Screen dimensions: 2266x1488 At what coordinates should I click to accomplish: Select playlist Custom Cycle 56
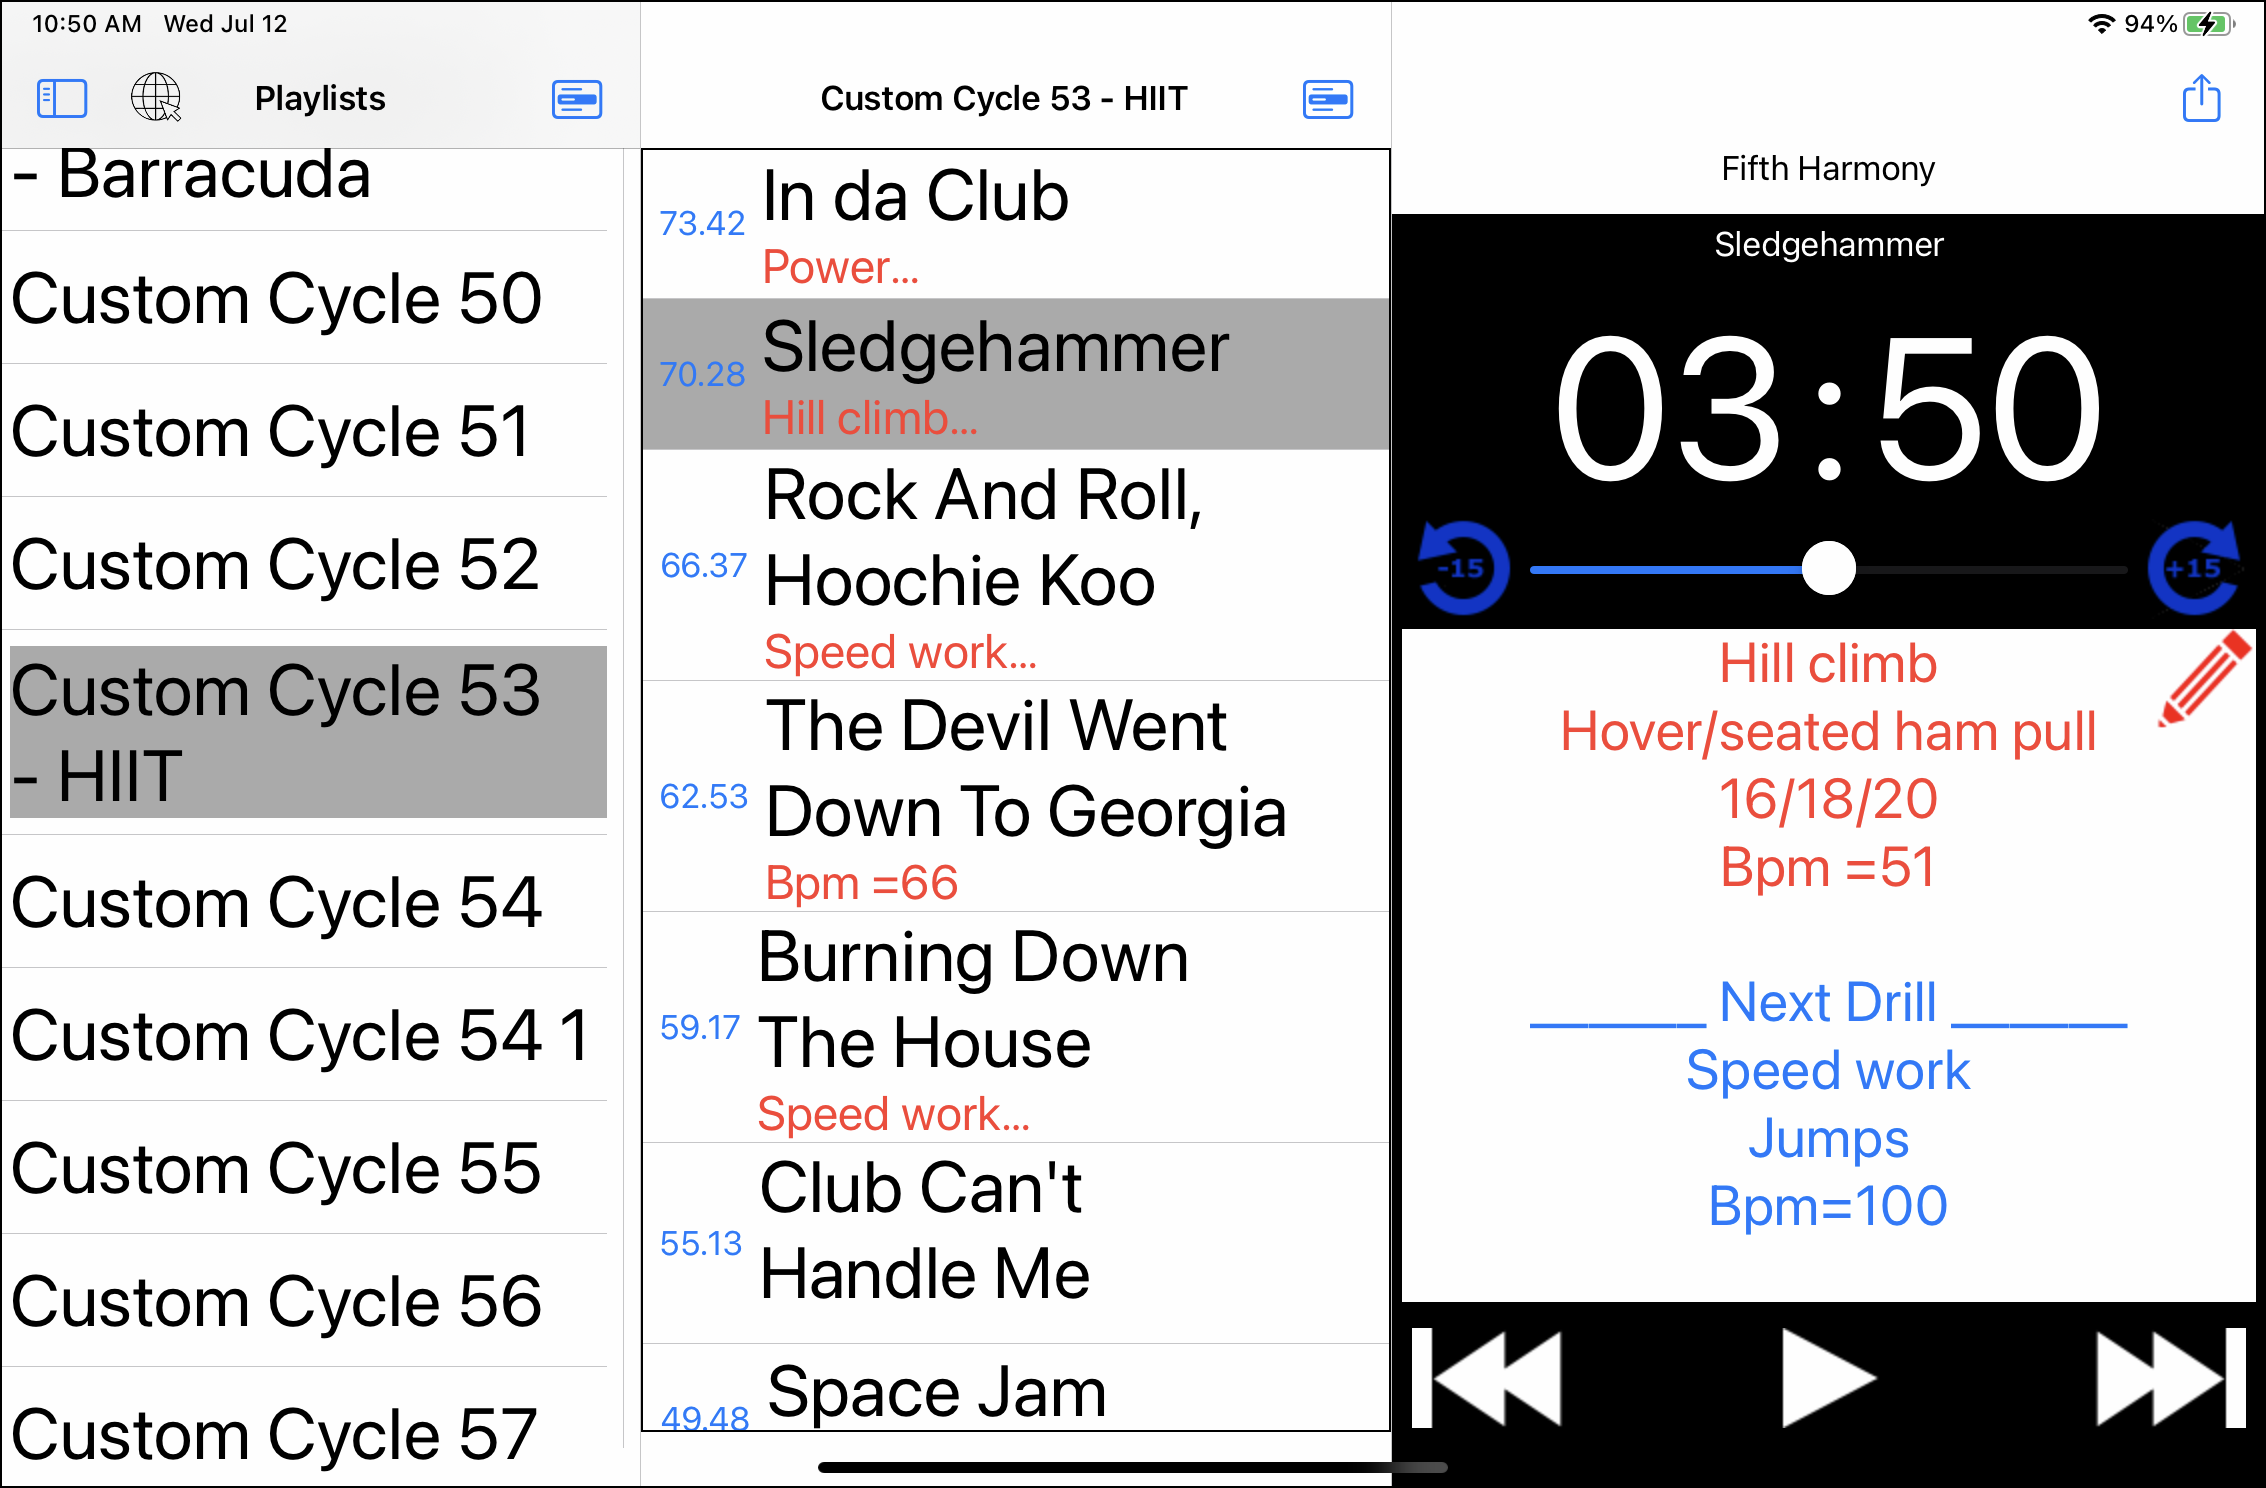pyautogui.click(x=305, y=1301)
